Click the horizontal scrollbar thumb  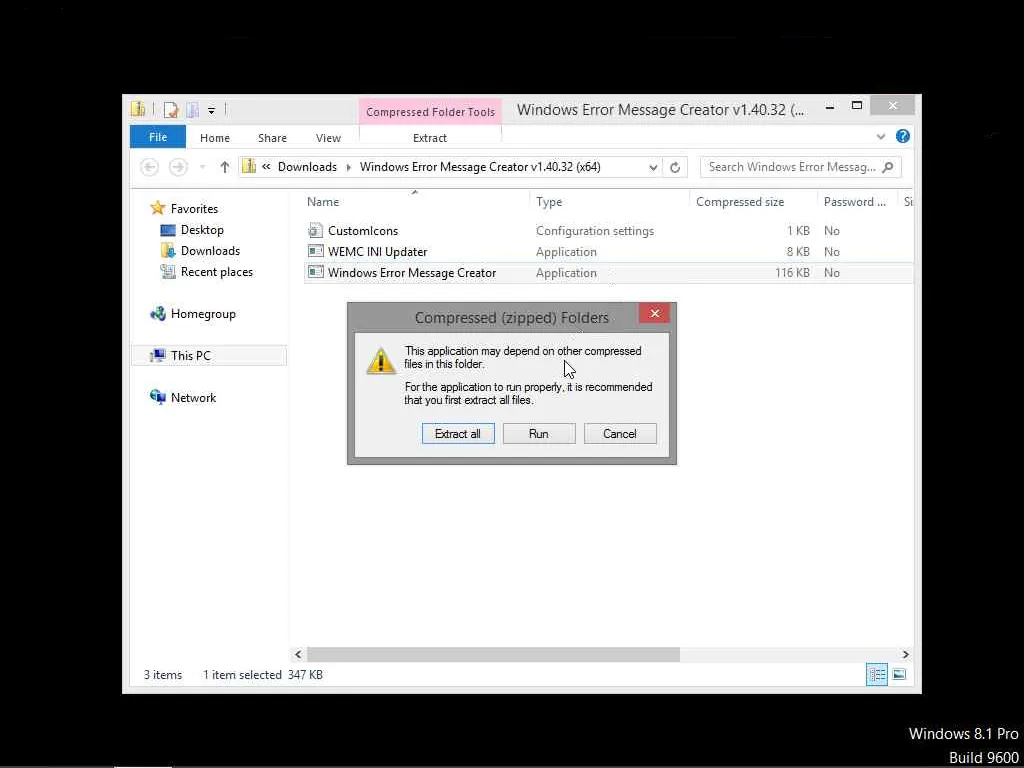click(x=493, y=654)
